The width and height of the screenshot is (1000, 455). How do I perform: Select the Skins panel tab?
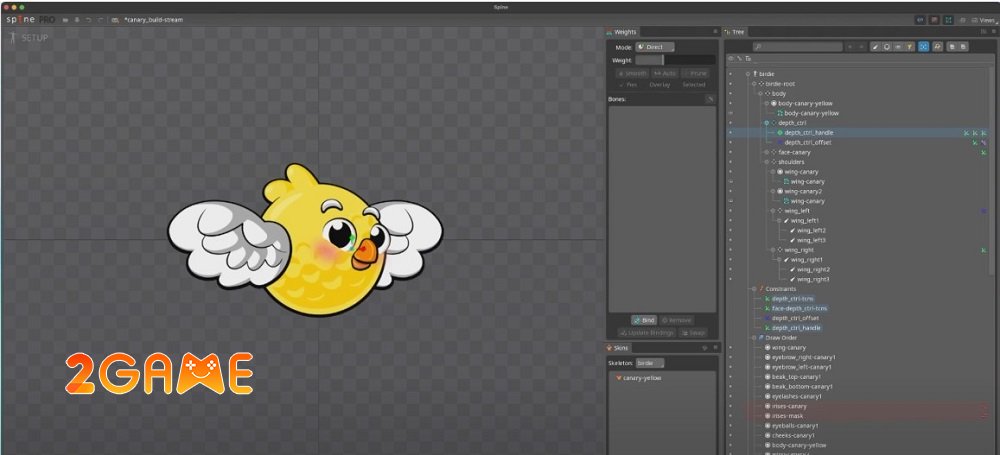point(620,347)
